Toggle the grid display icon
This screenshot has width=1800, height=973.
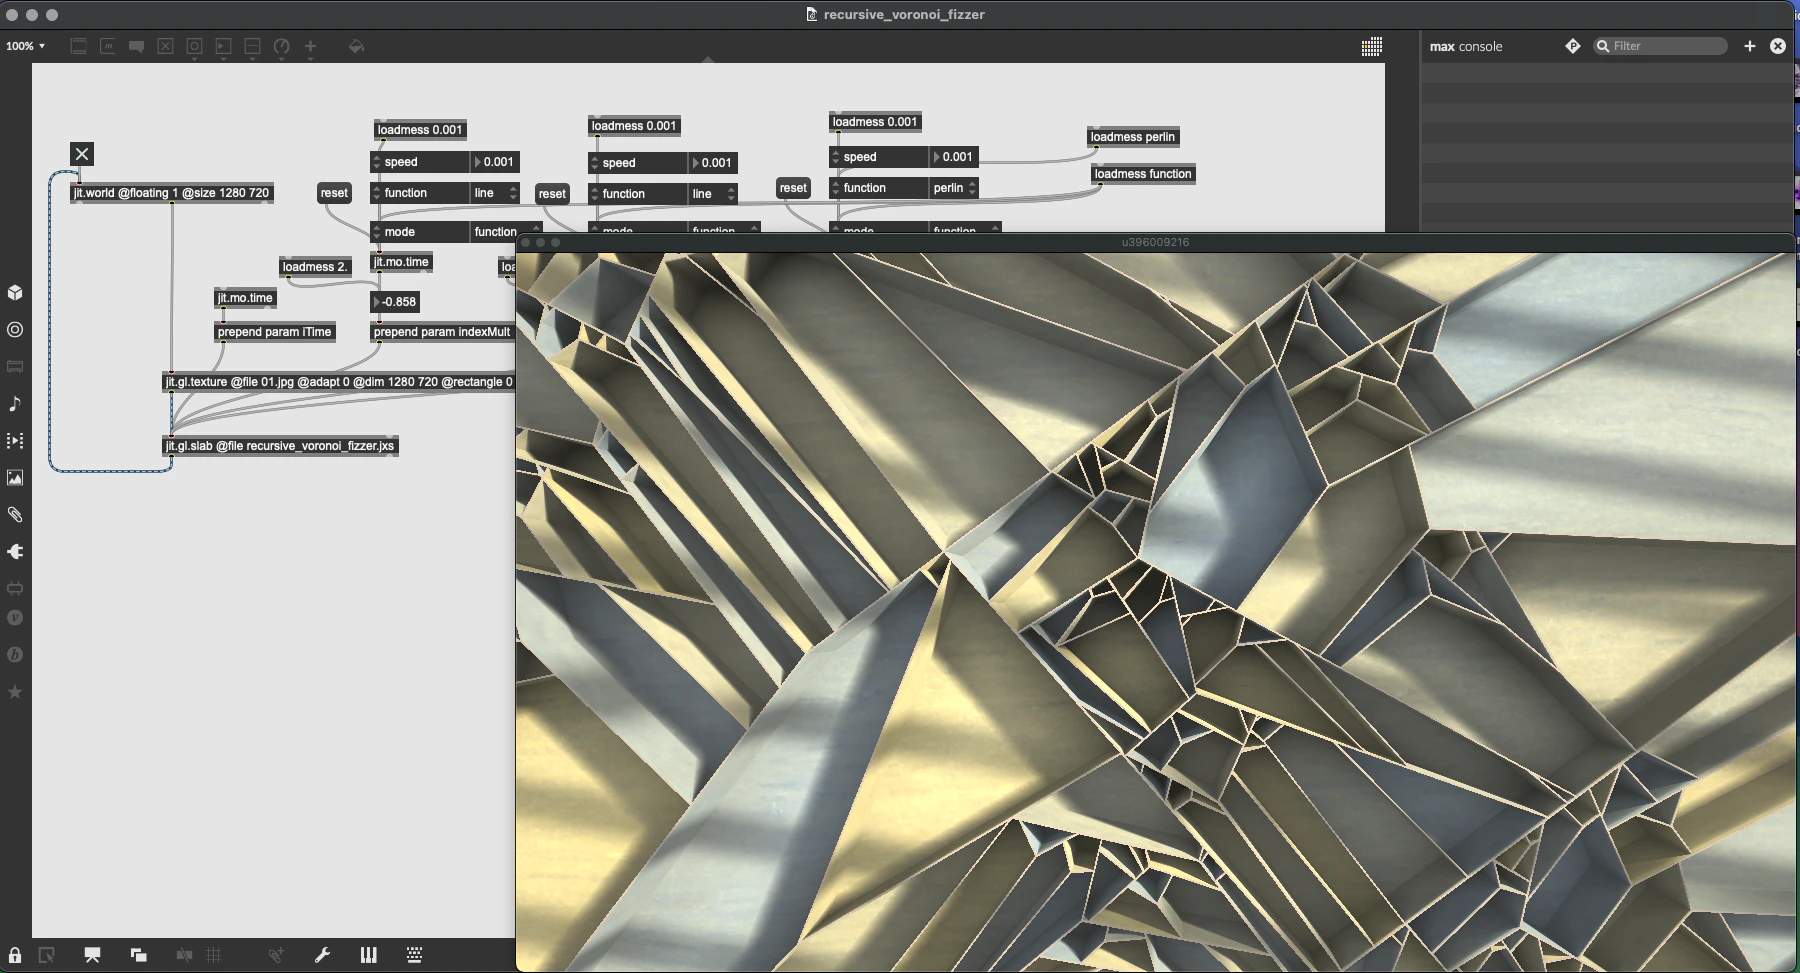[213, 955]
